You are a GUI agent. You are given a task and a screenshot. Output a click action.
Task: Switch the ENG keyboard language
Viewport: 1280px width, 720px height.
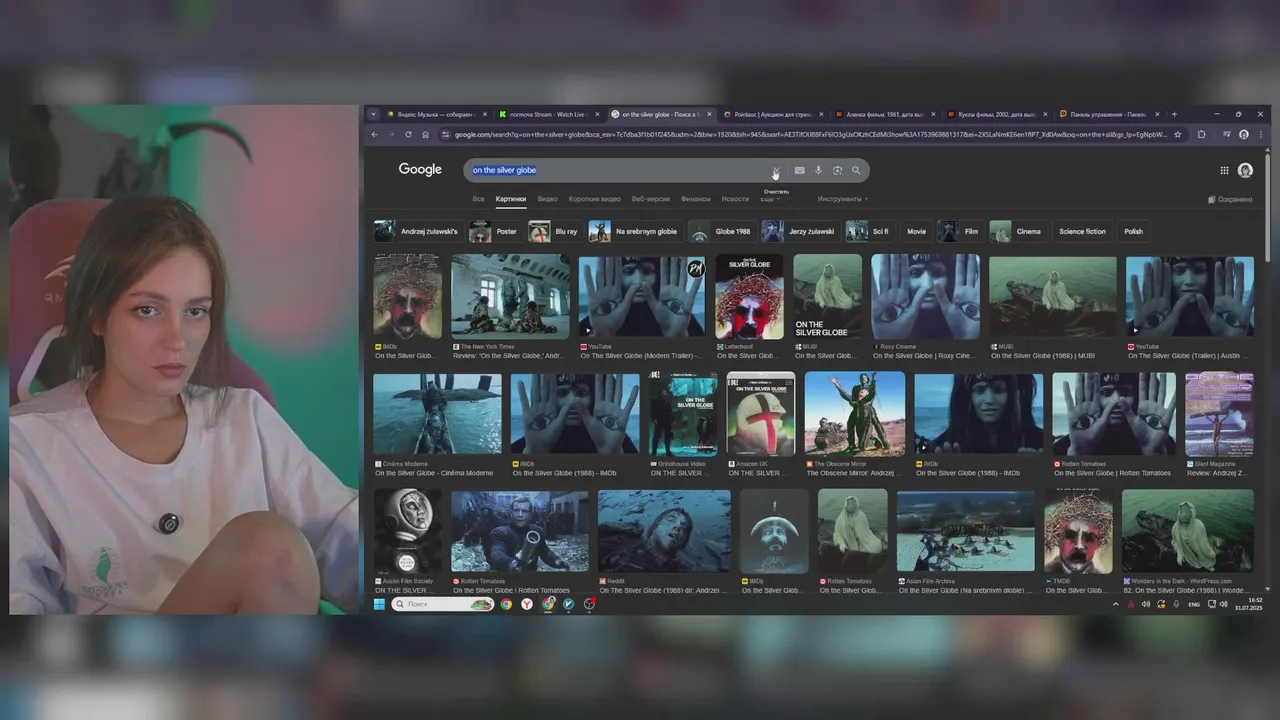(1194, 604)
